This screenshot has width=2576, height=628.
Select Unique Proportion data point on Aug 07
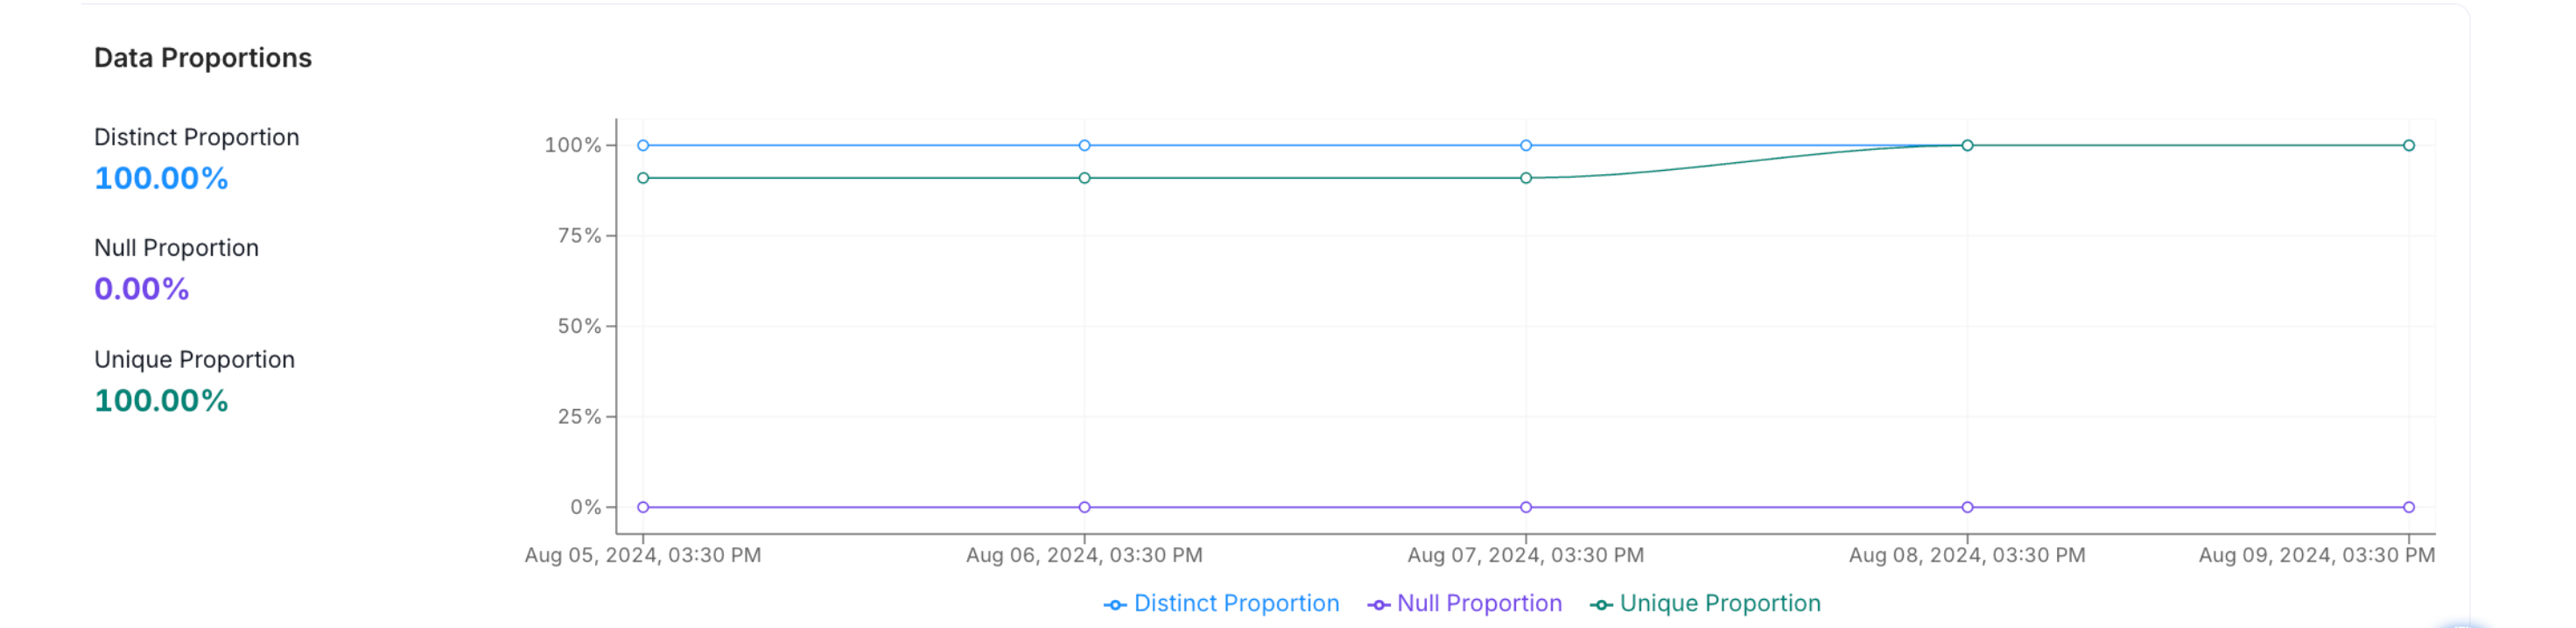point(1526,178)
